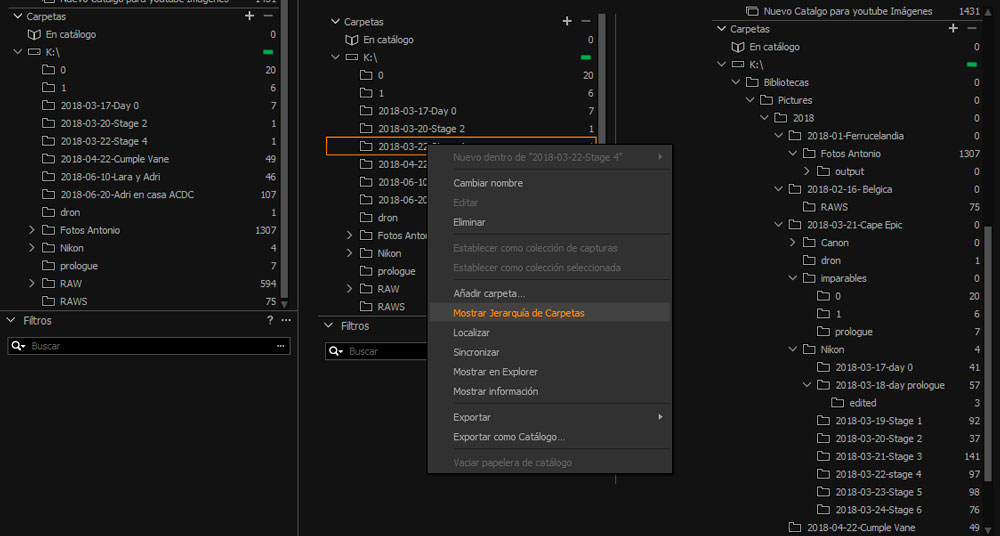Expand the Canon folder
Image resolution: width=1000 pixels, height=536 pixels.
(793, 243)
